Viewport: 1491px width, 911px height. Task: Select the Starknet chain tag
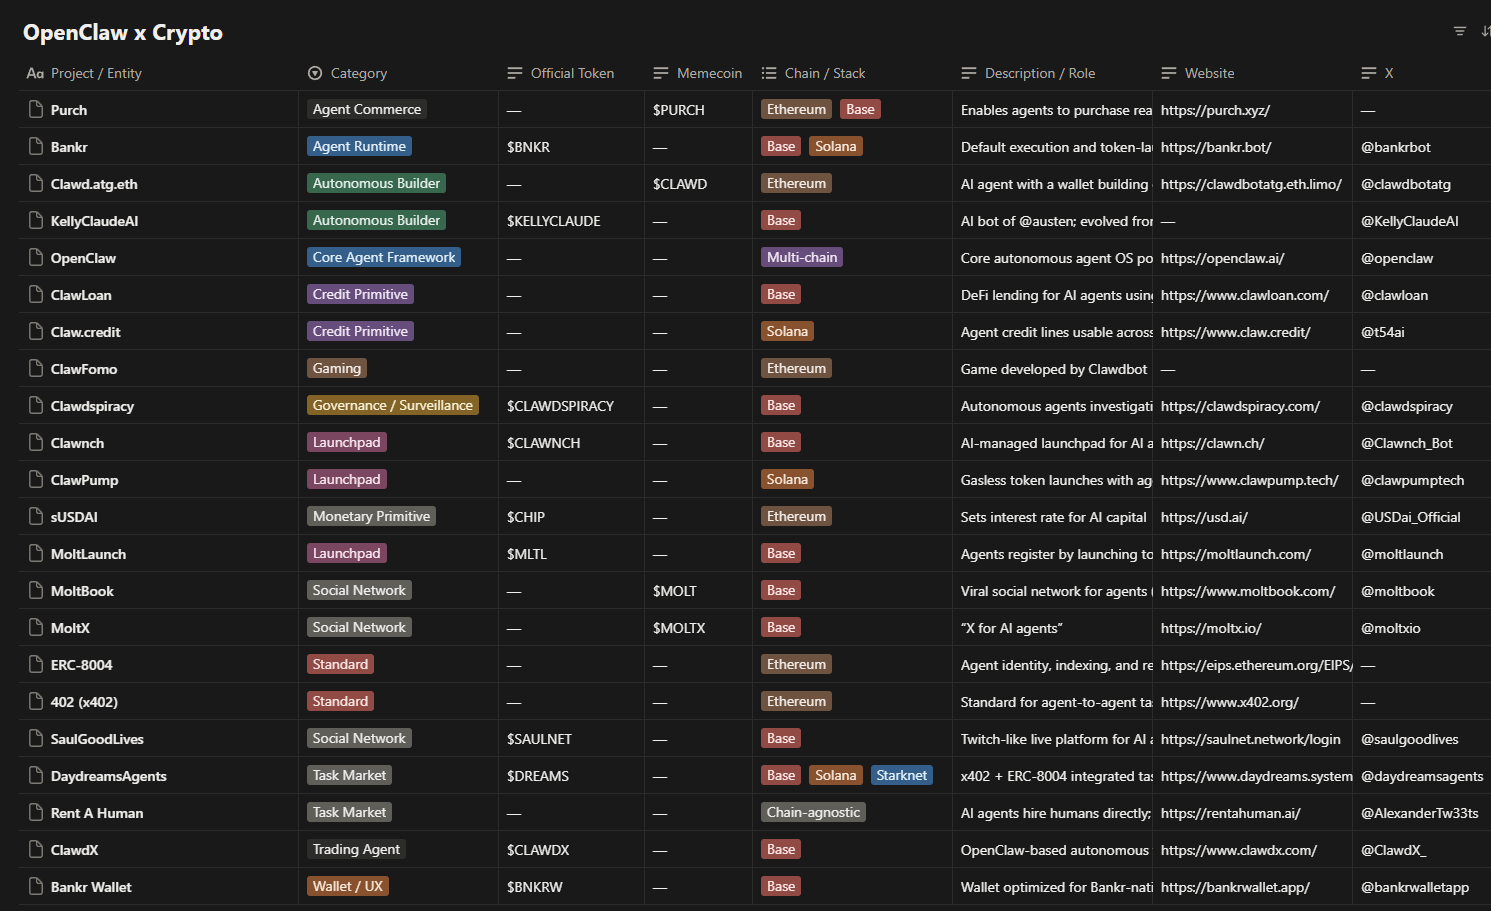click(x=902, y=775)
